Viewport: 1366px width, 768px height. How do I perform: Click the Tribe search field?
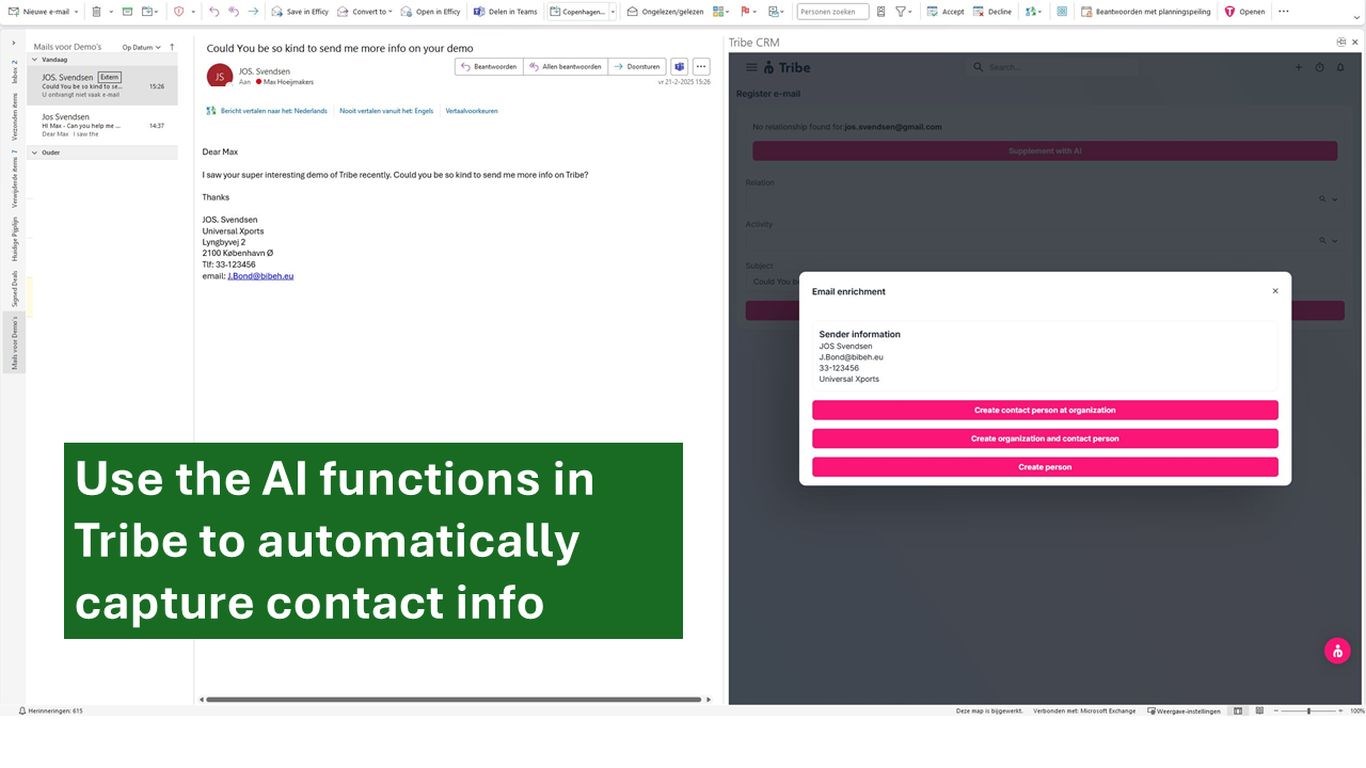click(1052, 67)
